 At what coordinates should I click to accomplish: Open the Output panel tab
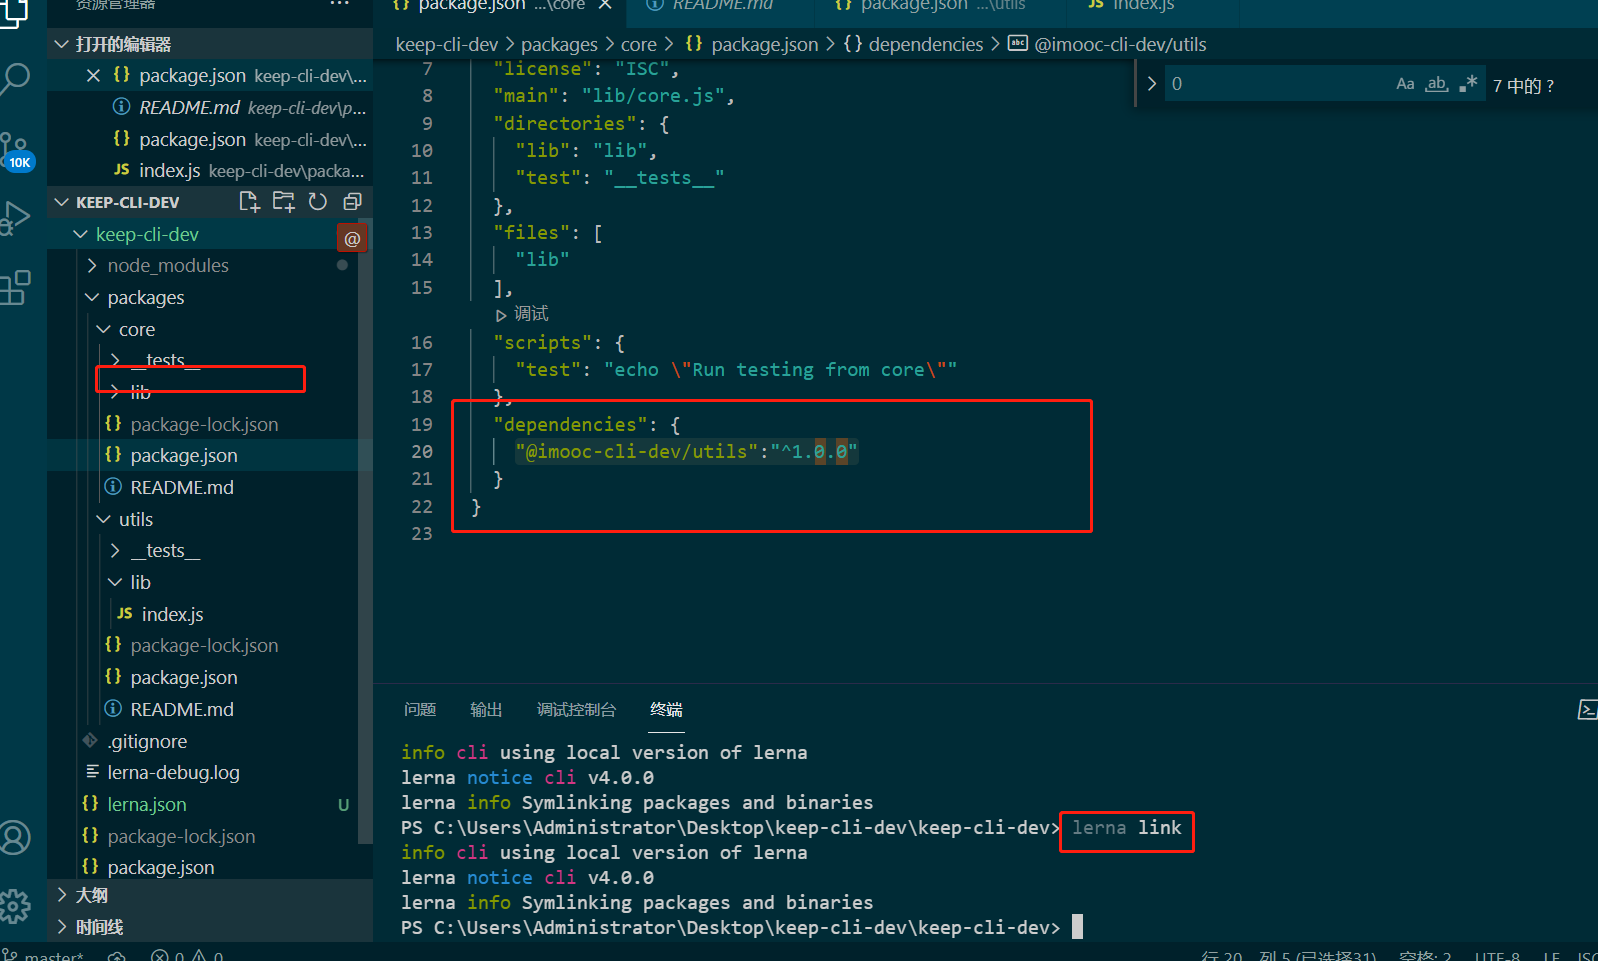(x=486, y=709)
